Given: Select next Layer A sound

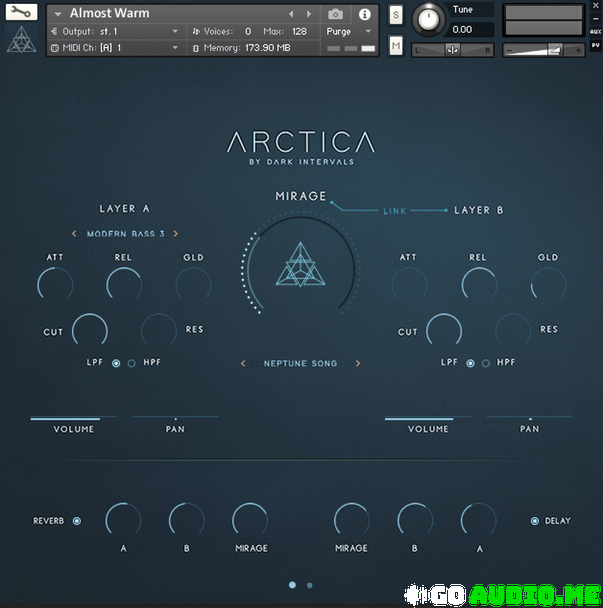Looking at the screenshot, I should pos(176,233).
